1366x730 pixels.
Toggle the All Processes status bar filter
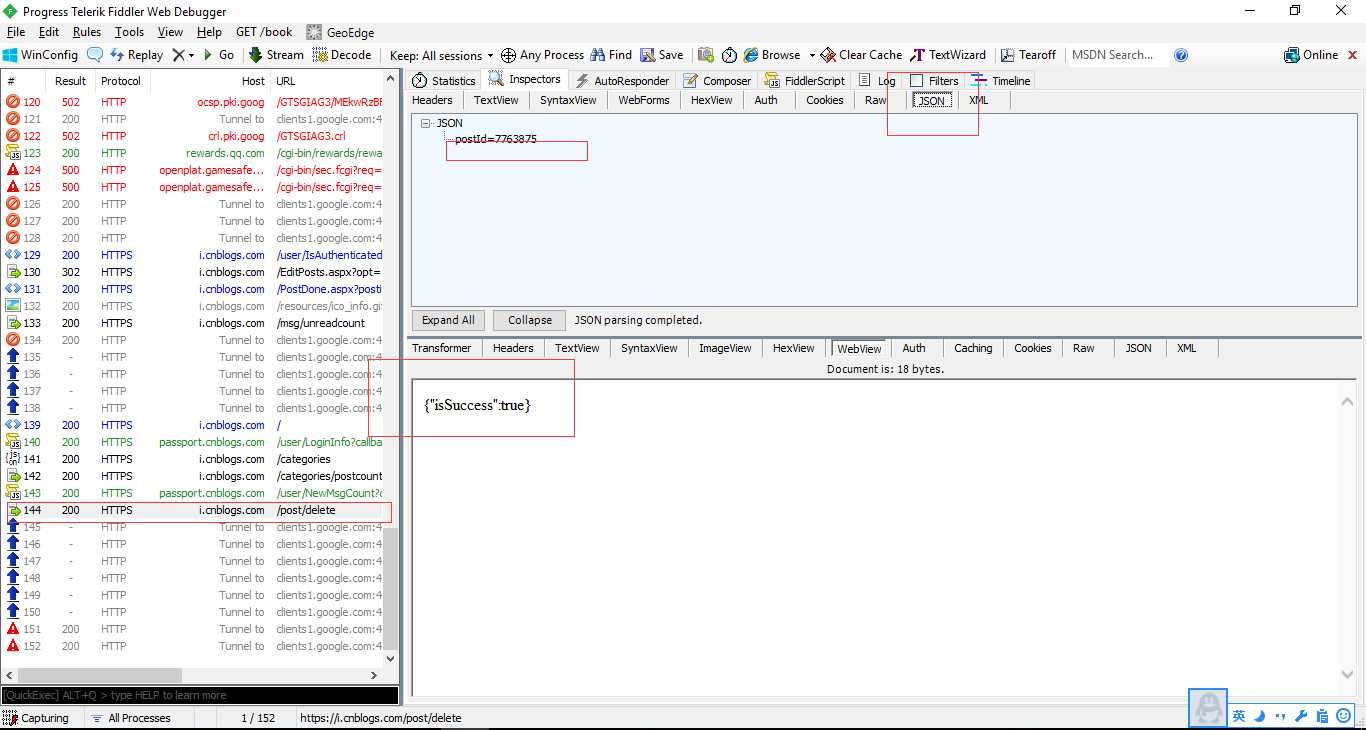tap(131, 718)
